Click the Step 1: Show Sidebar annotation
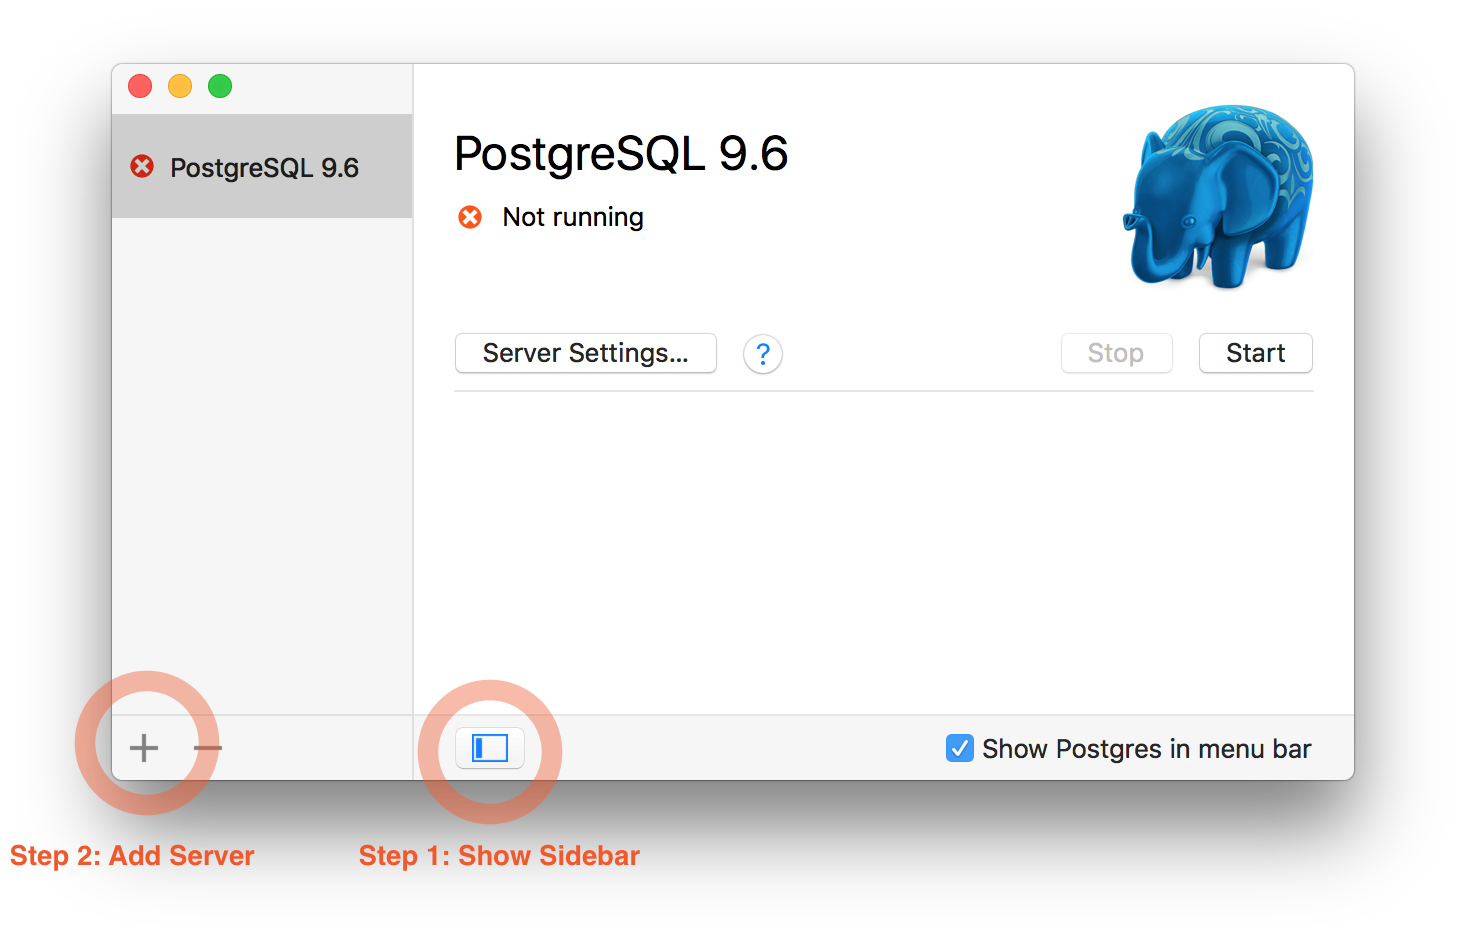Image resolution: width=1466 pixels, height=940 pixels. point(499,856)
